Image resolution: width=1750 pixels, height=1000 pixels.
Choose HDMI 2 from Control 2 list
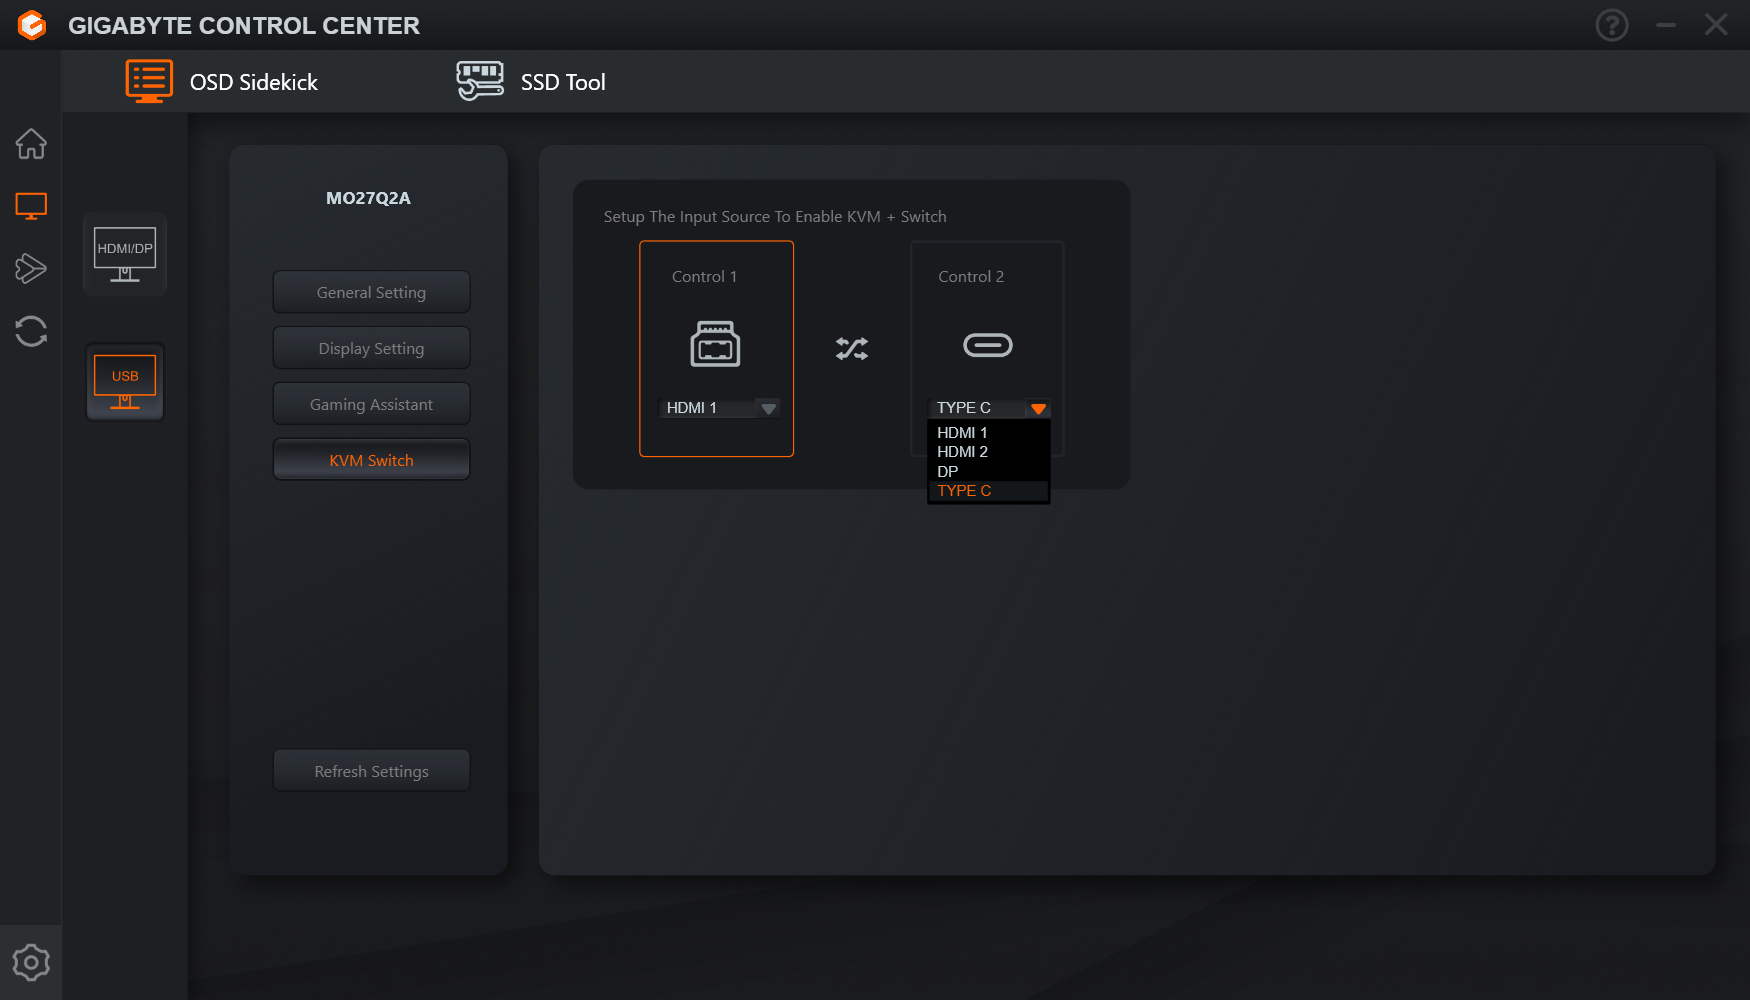coord(989,452)
